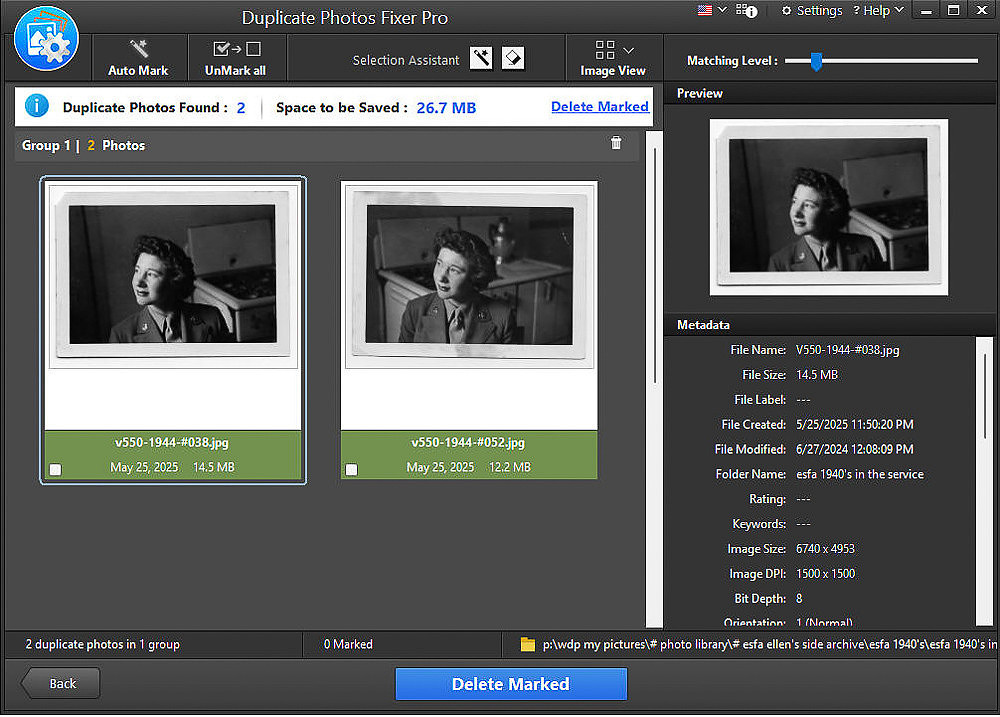Viewport: 1000px width, 717px height.
Task: Click the Duplicate Photos Fixer Pro logo
Action: point(46,38)
